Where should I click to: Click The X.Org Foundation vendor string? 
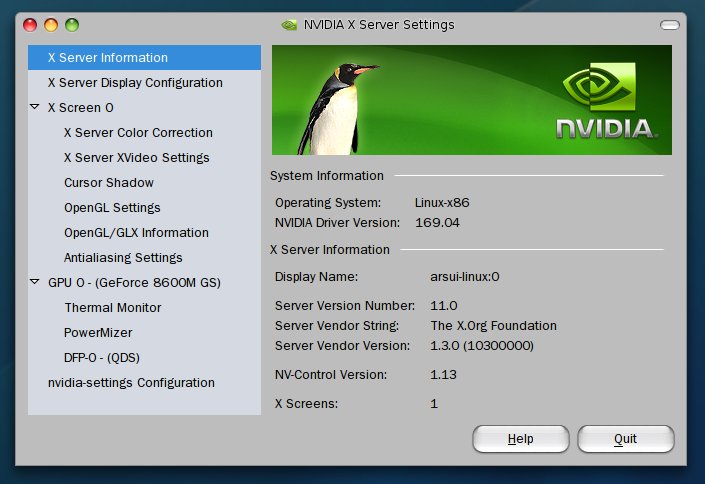(x=494, y=326)
